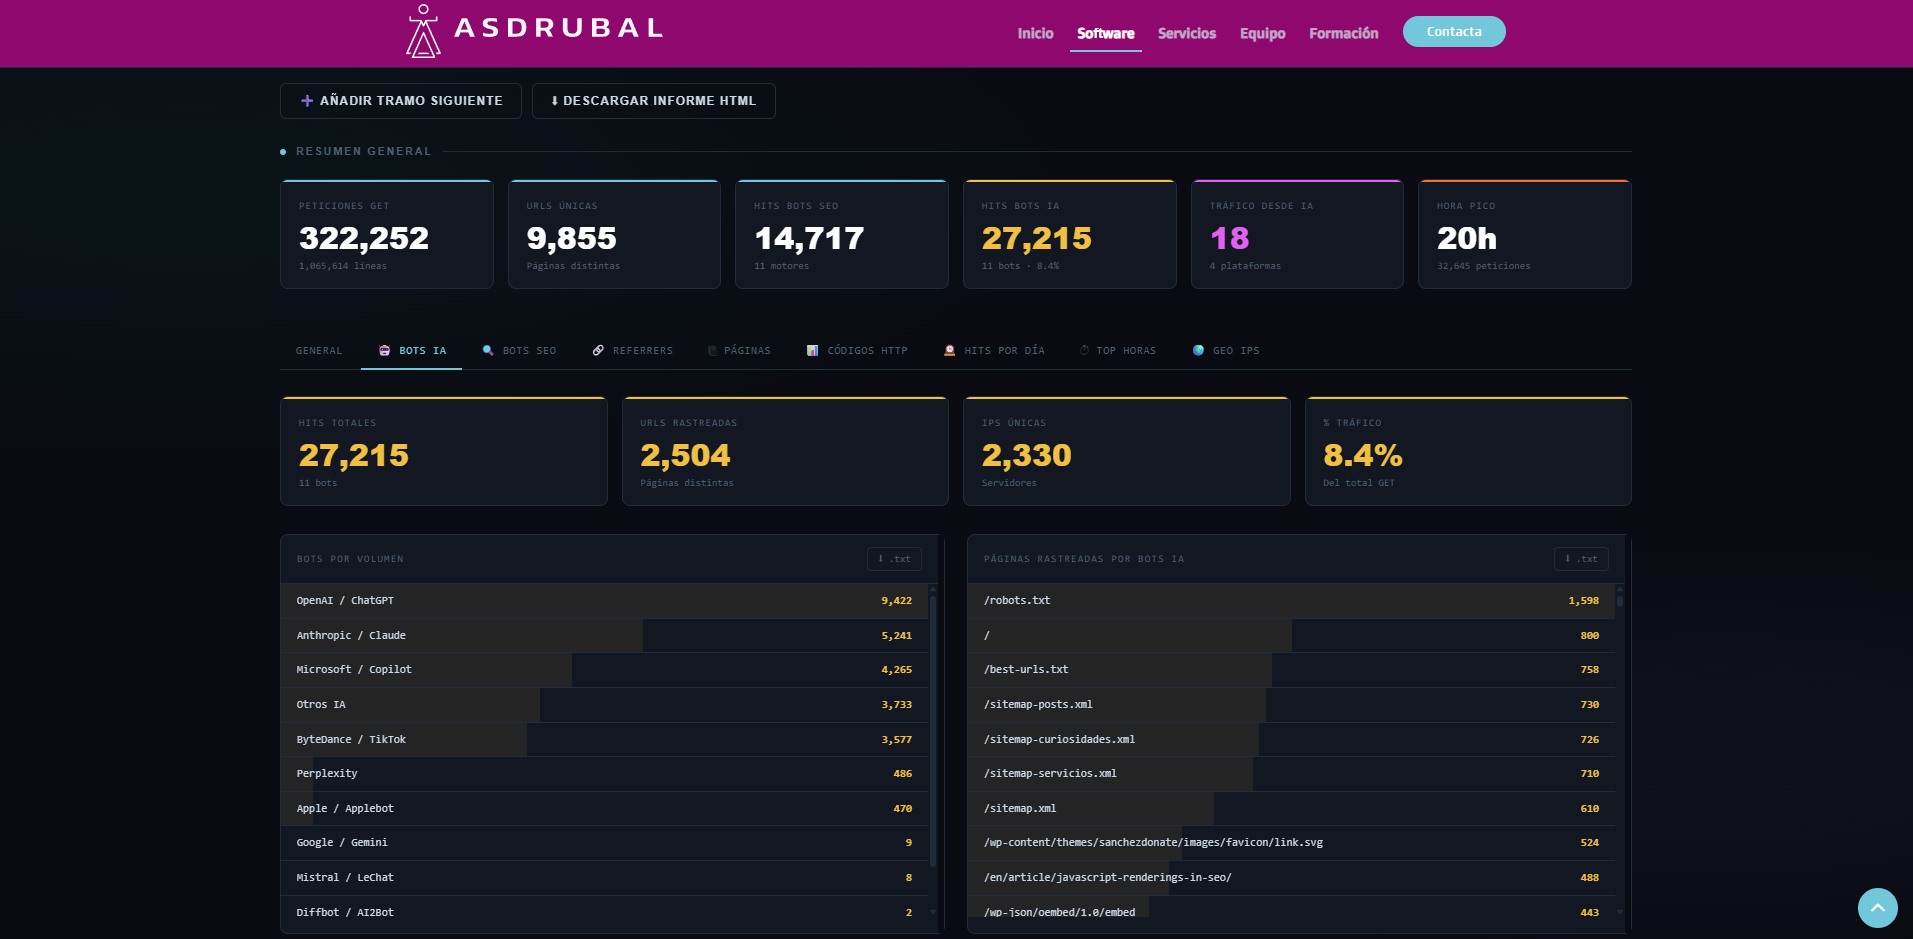Click Añadir tramo siguiente button
The width and height of the screenshot is (1913, 939).
coord(401,101)
